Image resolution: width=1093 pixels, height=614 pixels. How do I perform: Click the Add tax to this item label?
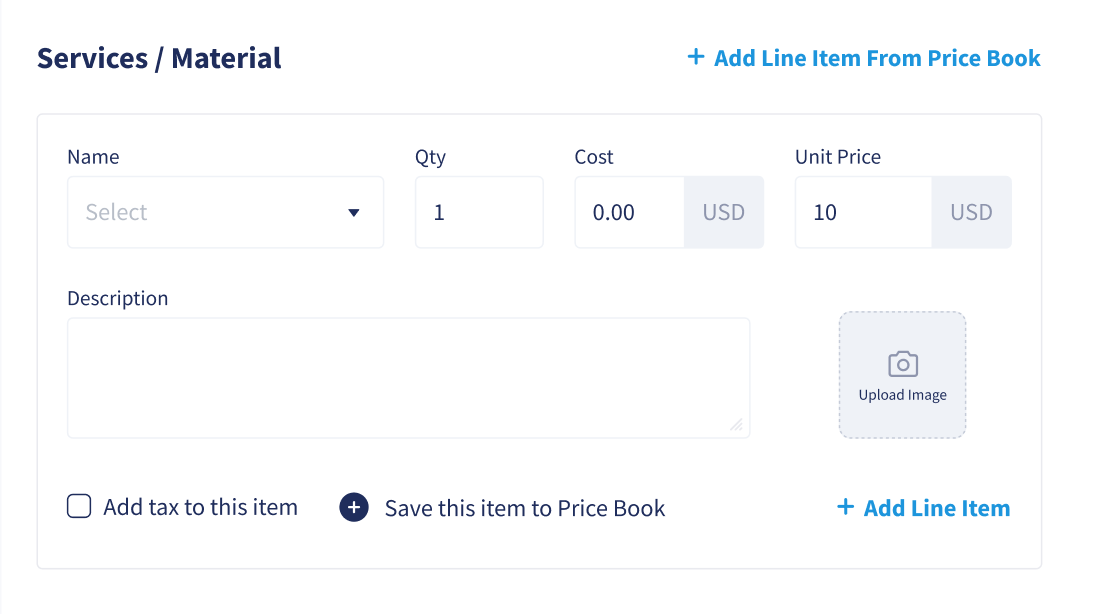click(201, 507)
